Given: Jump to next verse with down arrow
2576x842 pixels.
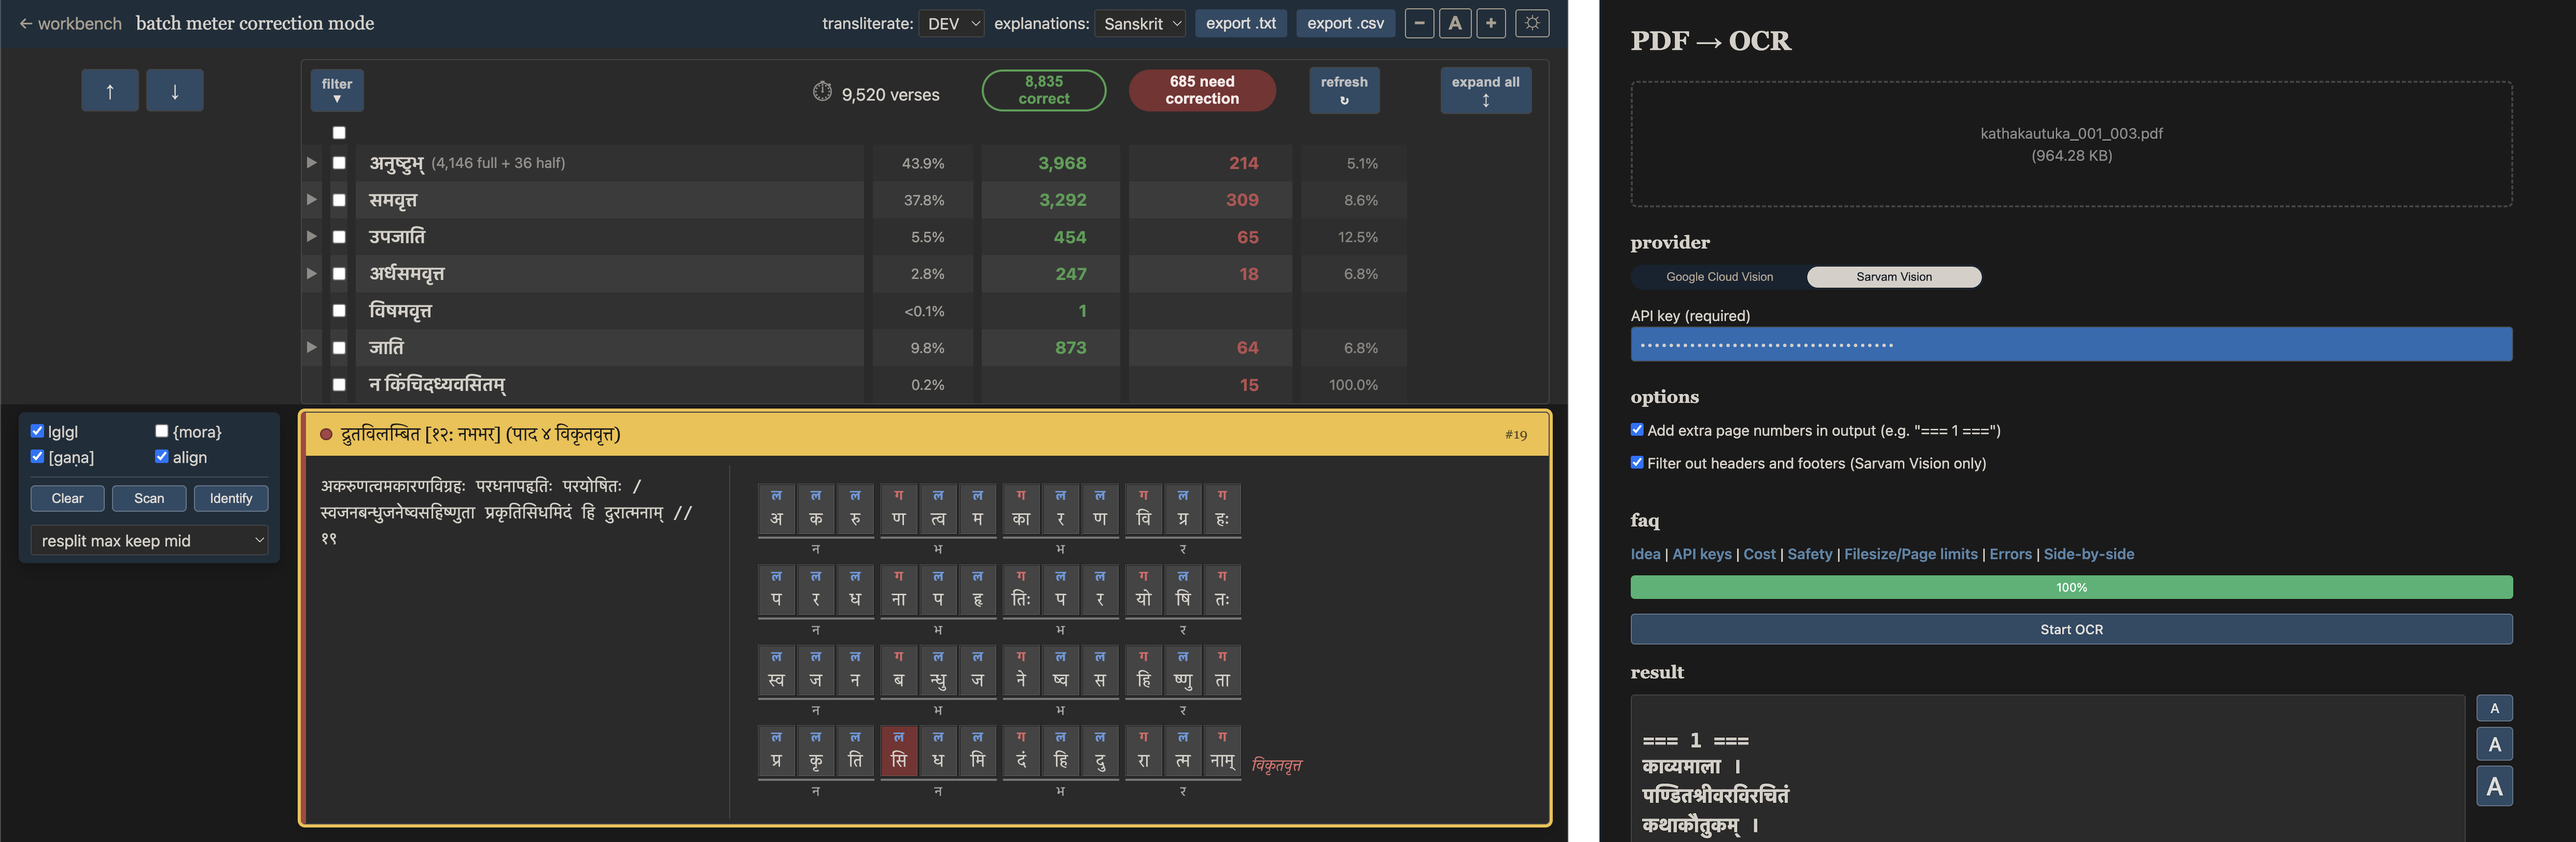Looking at the screenshot, I should click(175, 91).
